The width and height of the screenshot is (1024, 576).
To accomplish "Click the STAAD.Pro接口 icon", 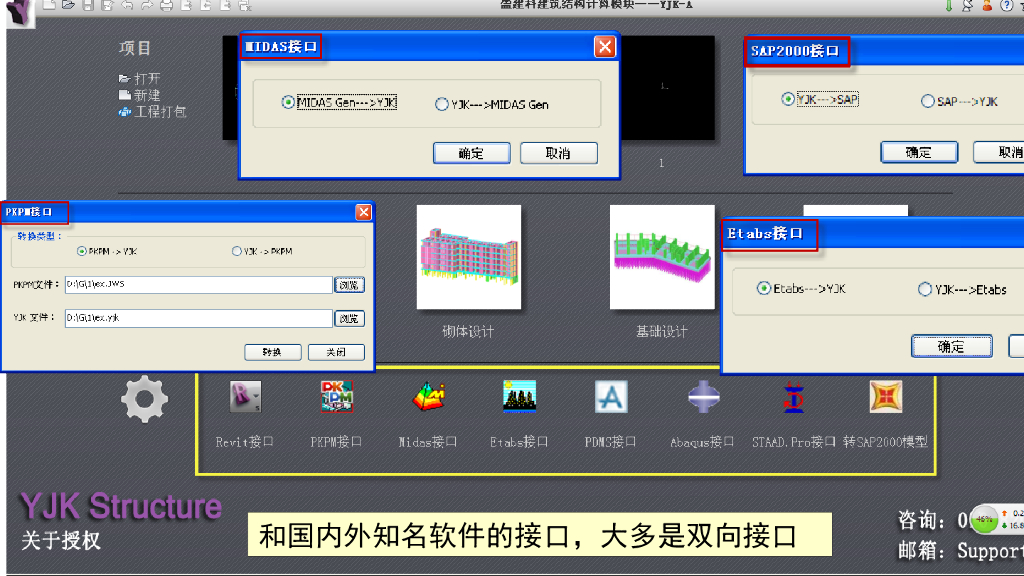I will pyautogui.click(x=793, y=396).
